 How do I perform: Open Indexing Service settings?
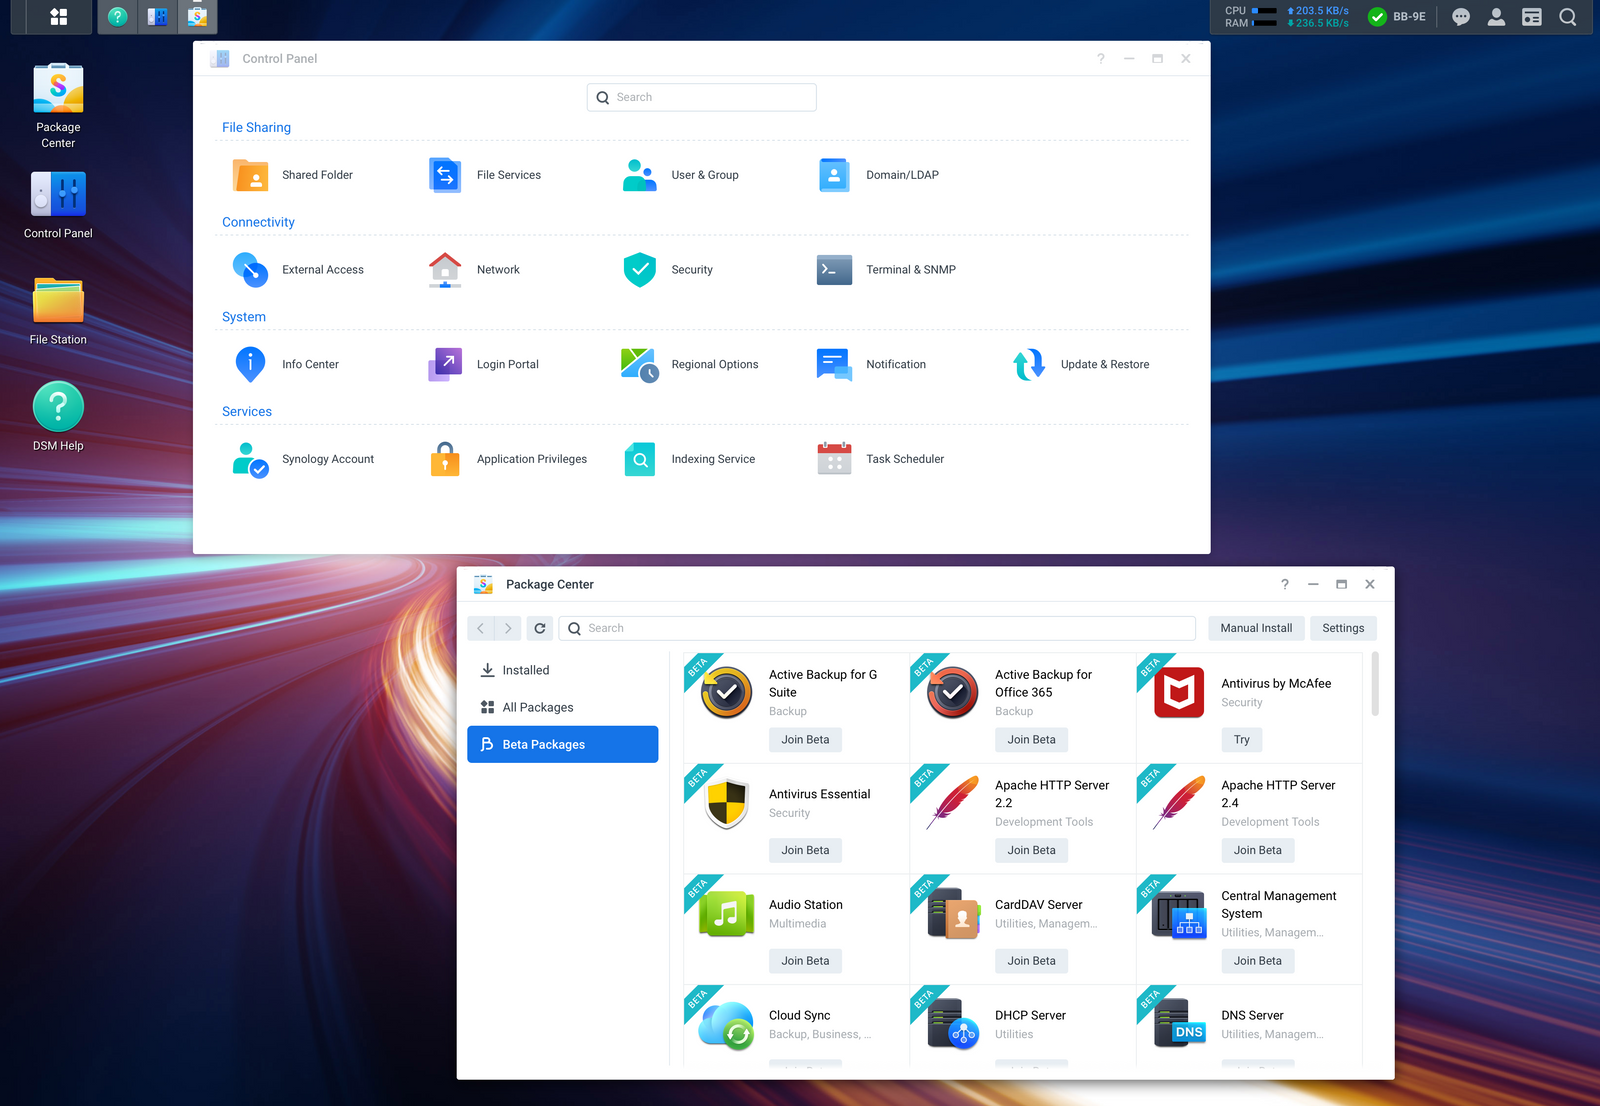point(713,459)
